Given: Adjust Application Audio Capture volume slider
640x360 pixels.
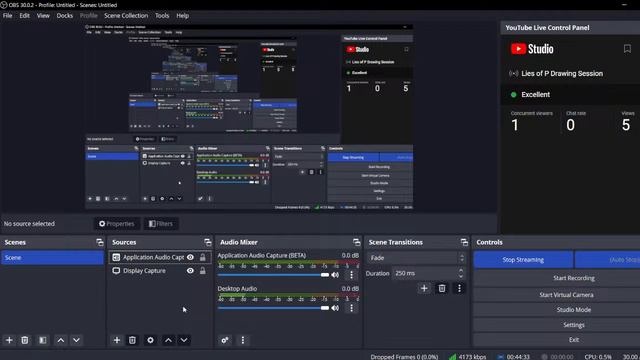Looking at the screenshot, I should [x=273, y=275].
